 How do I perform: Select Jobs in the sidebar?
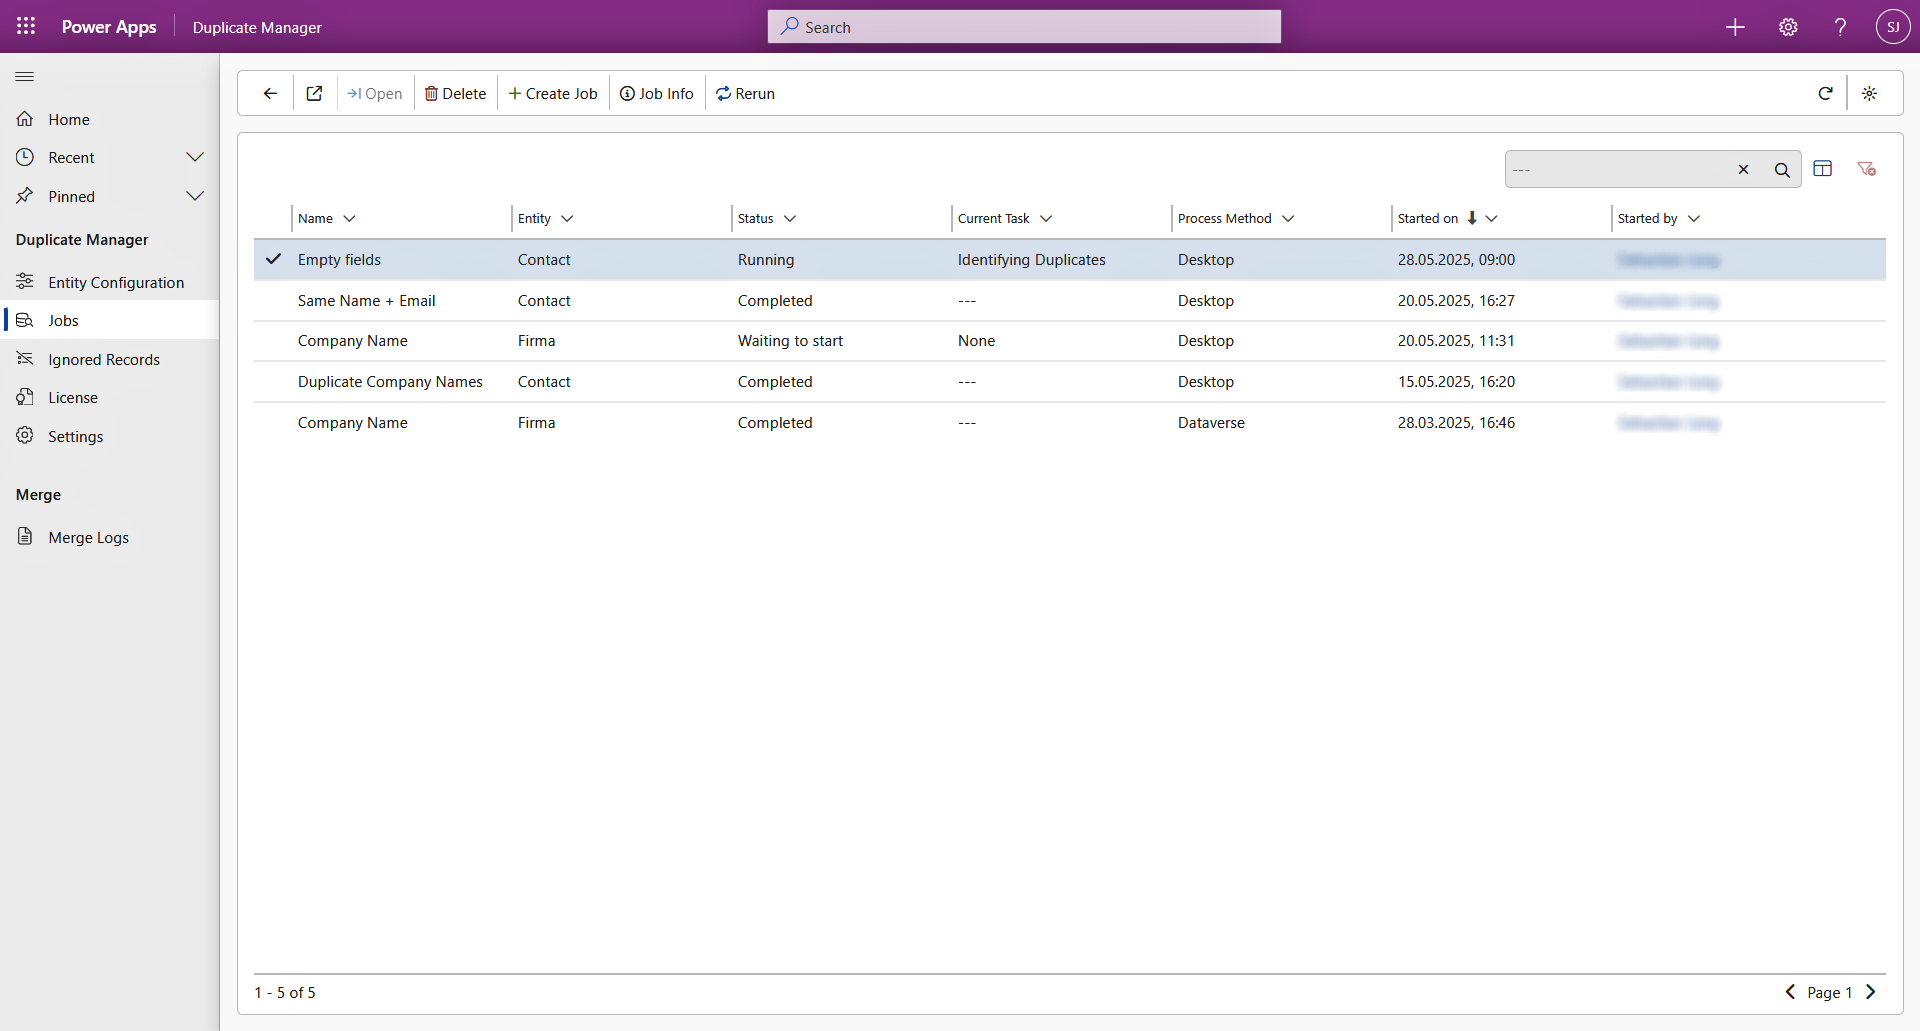[110, 321]
